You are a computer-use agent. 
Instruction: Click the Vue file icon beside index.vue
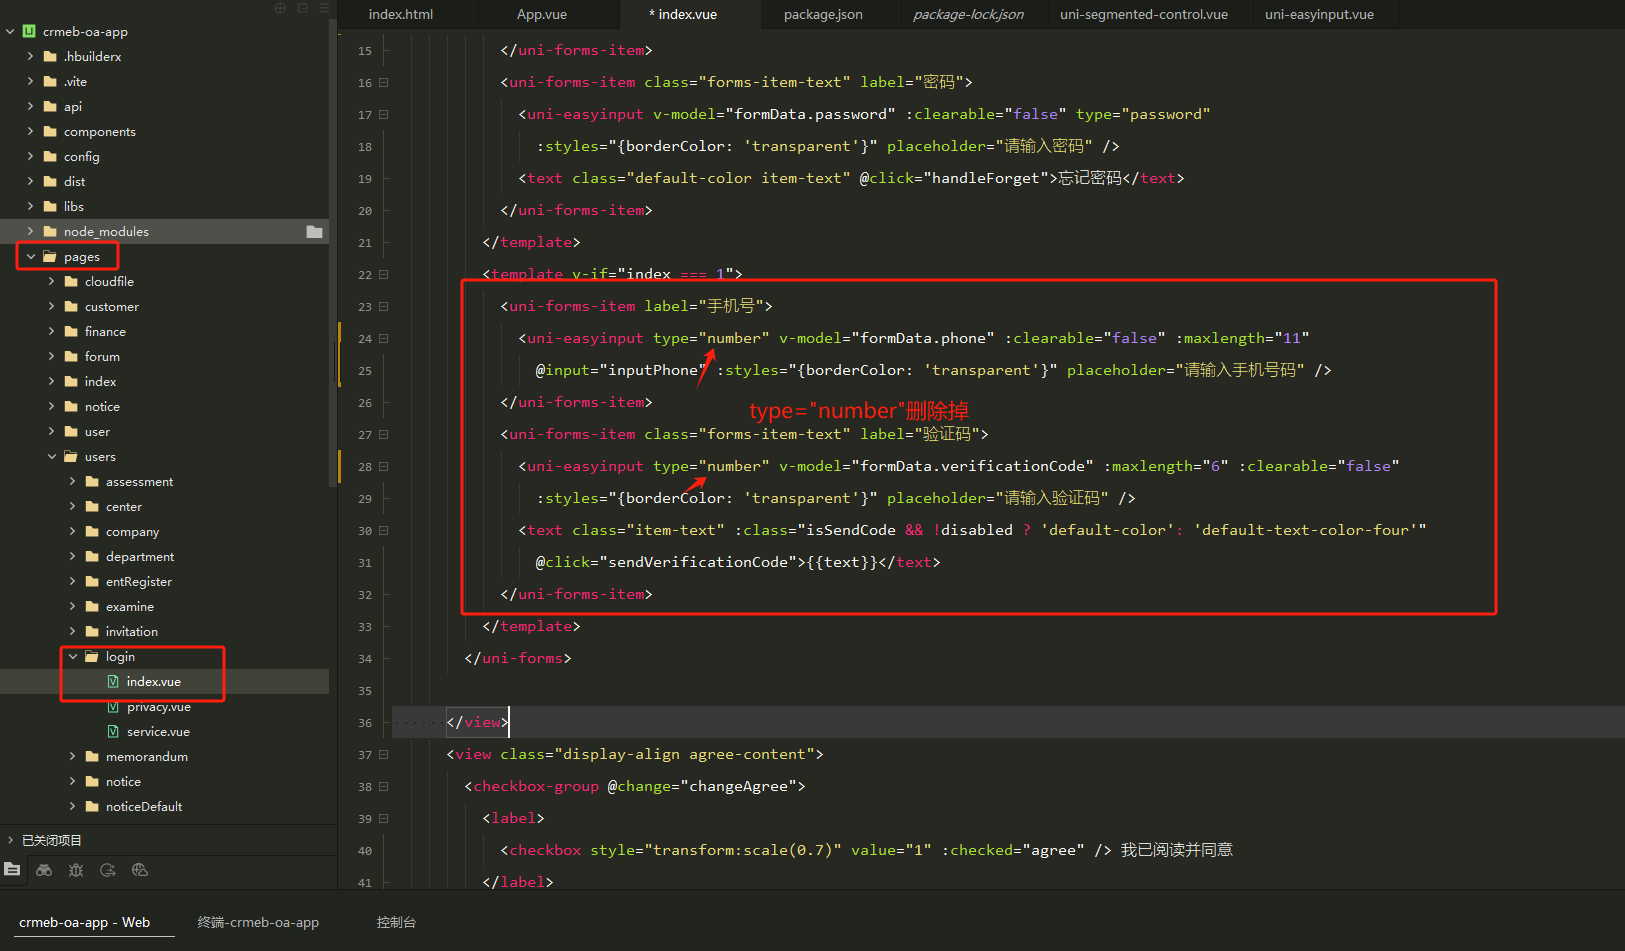[113, 681]
